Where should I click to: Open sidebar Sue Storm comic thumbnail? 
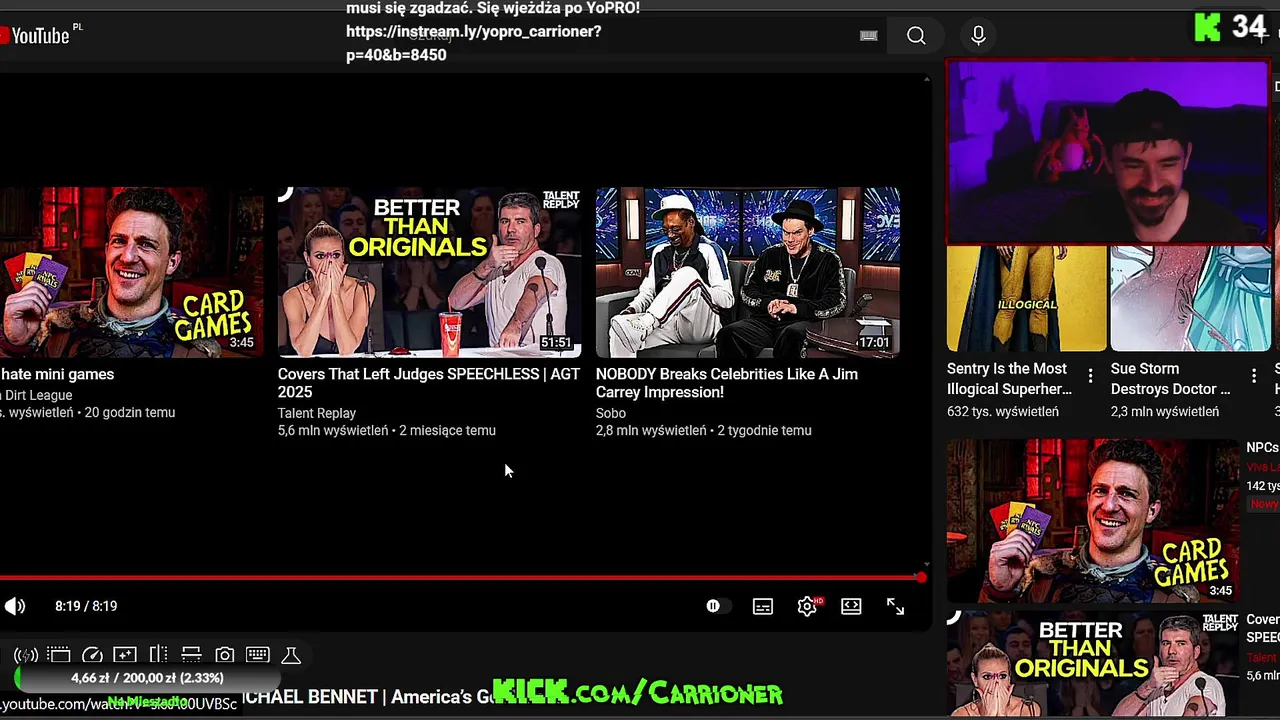coord(1190,298)
